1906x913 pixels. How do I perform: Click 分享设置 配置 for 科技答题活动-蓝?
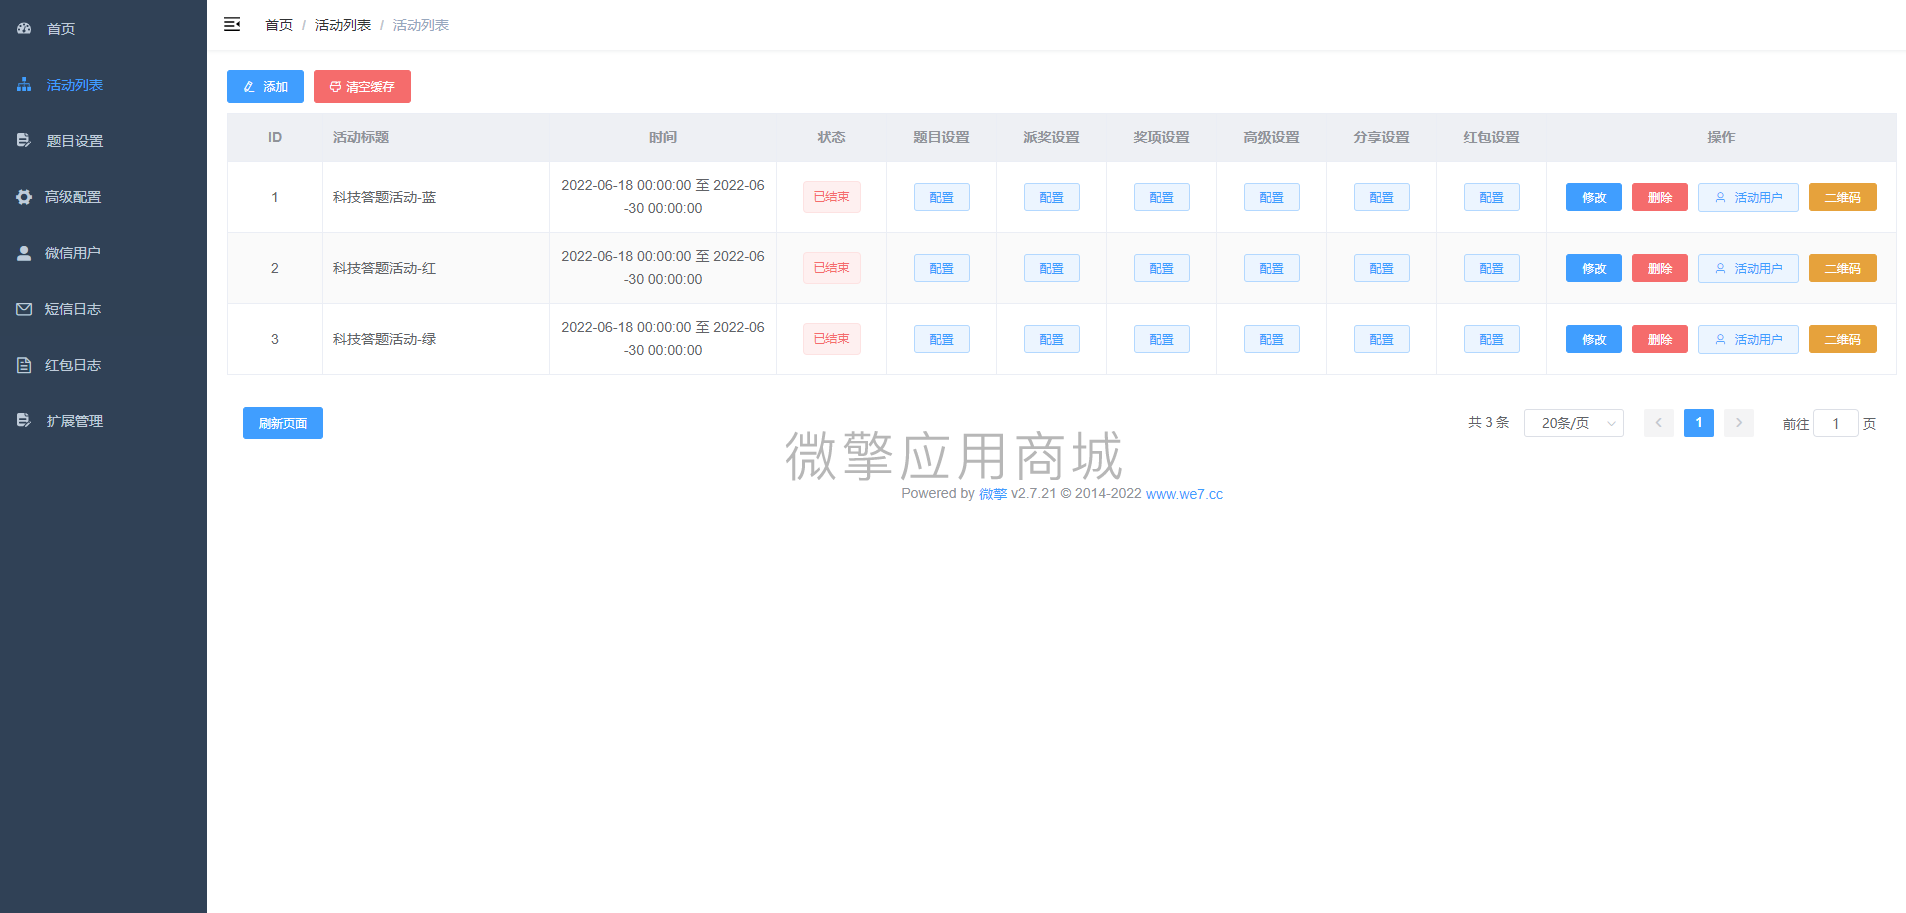1382,197
